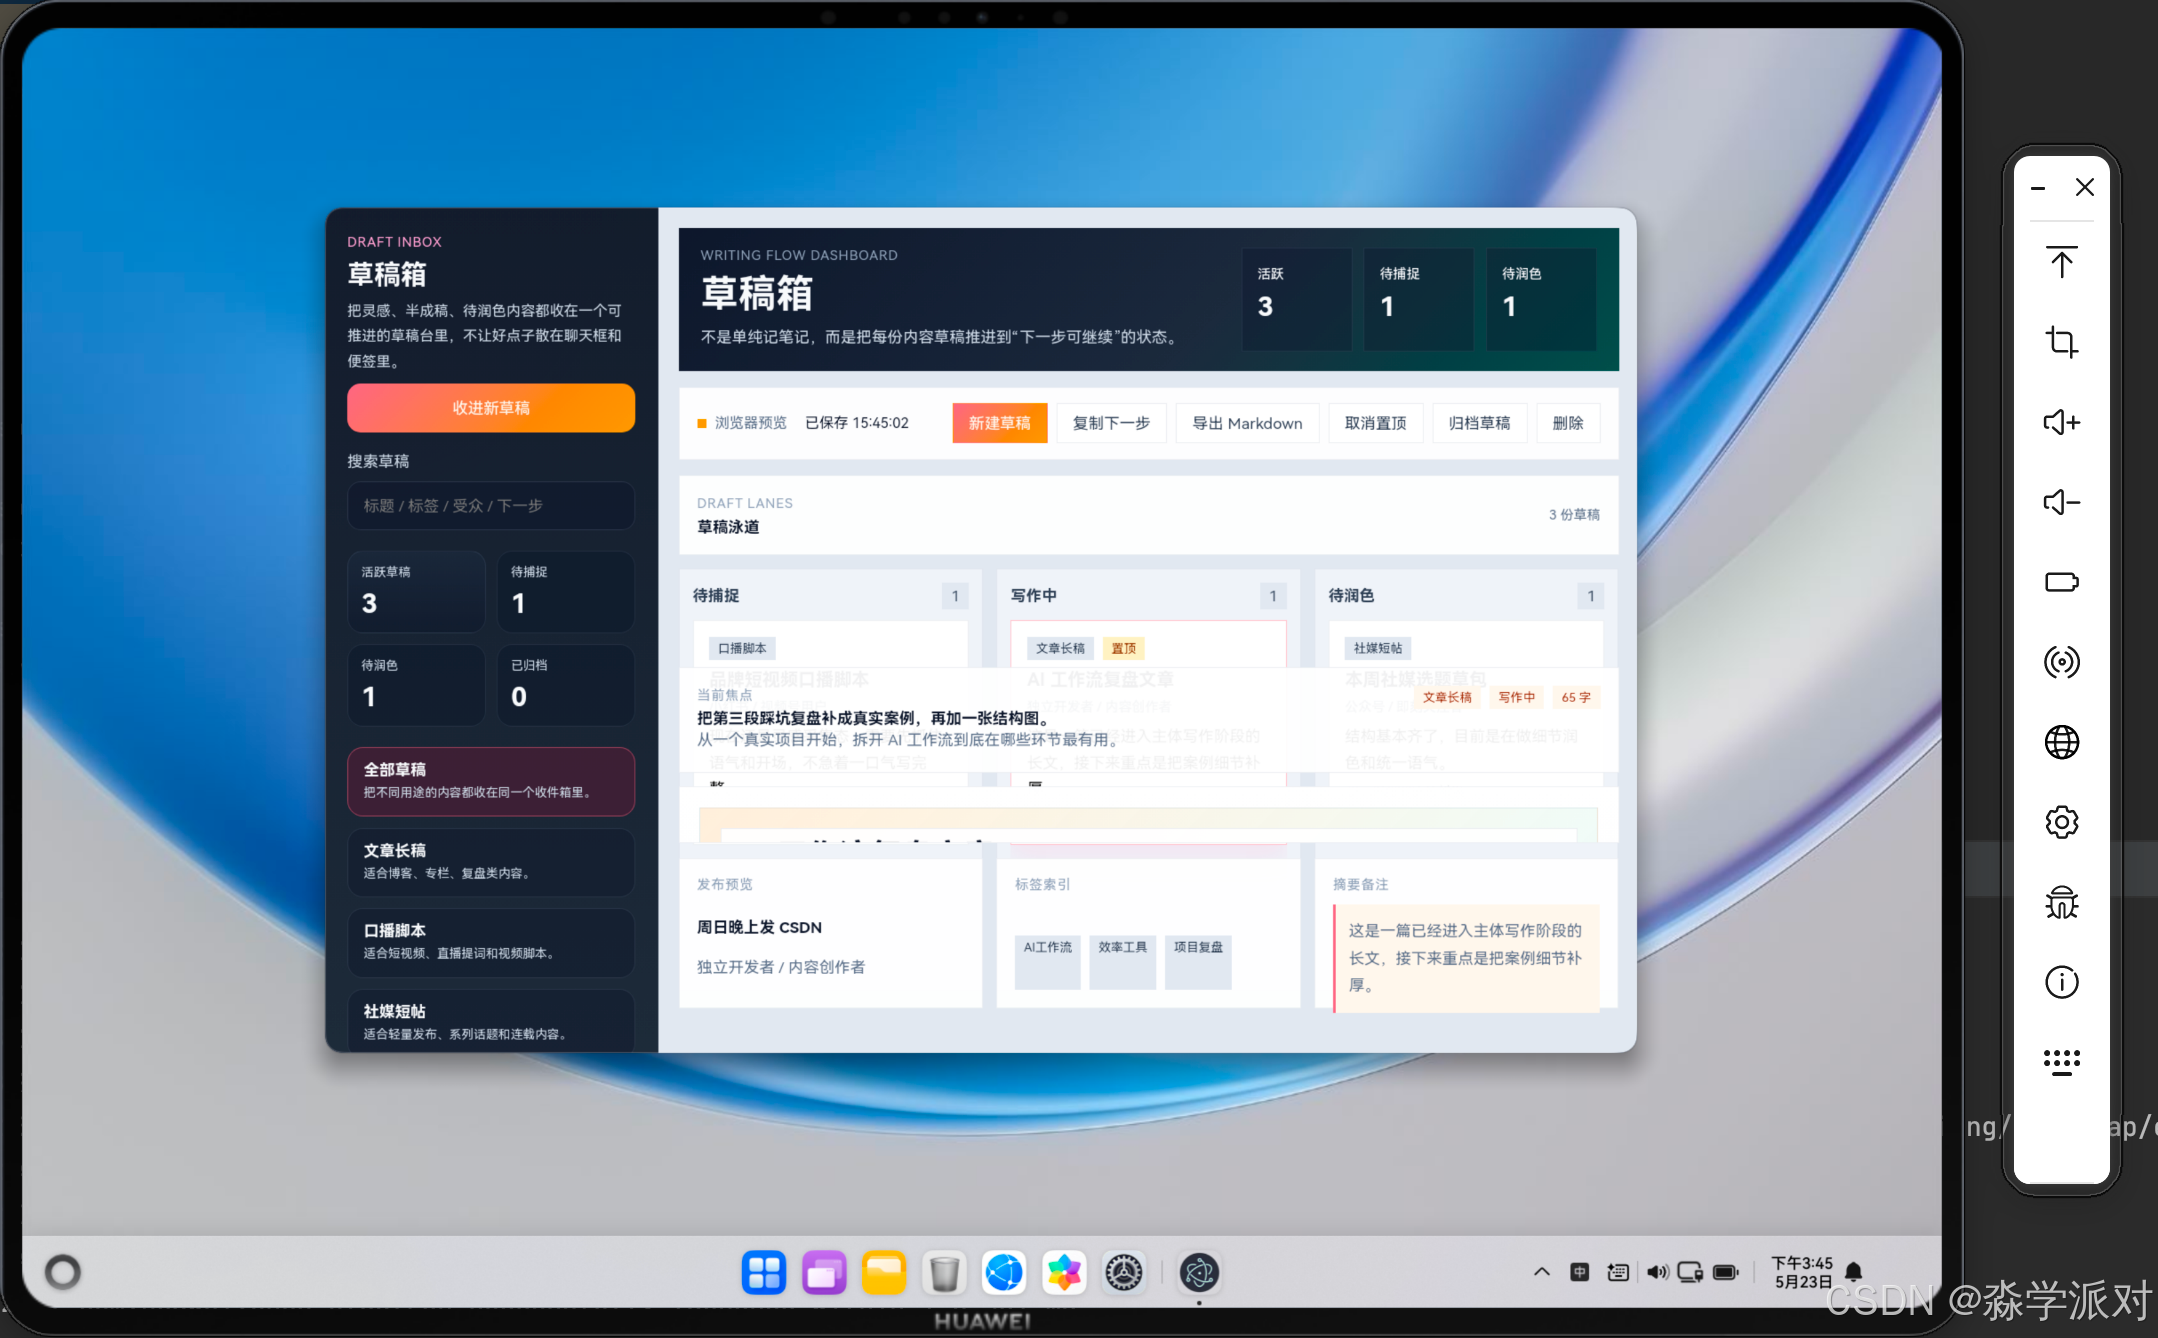Open the display connection tray icon
This screenshot has height=1338, width=2158.
[x=1690, y=1272]
